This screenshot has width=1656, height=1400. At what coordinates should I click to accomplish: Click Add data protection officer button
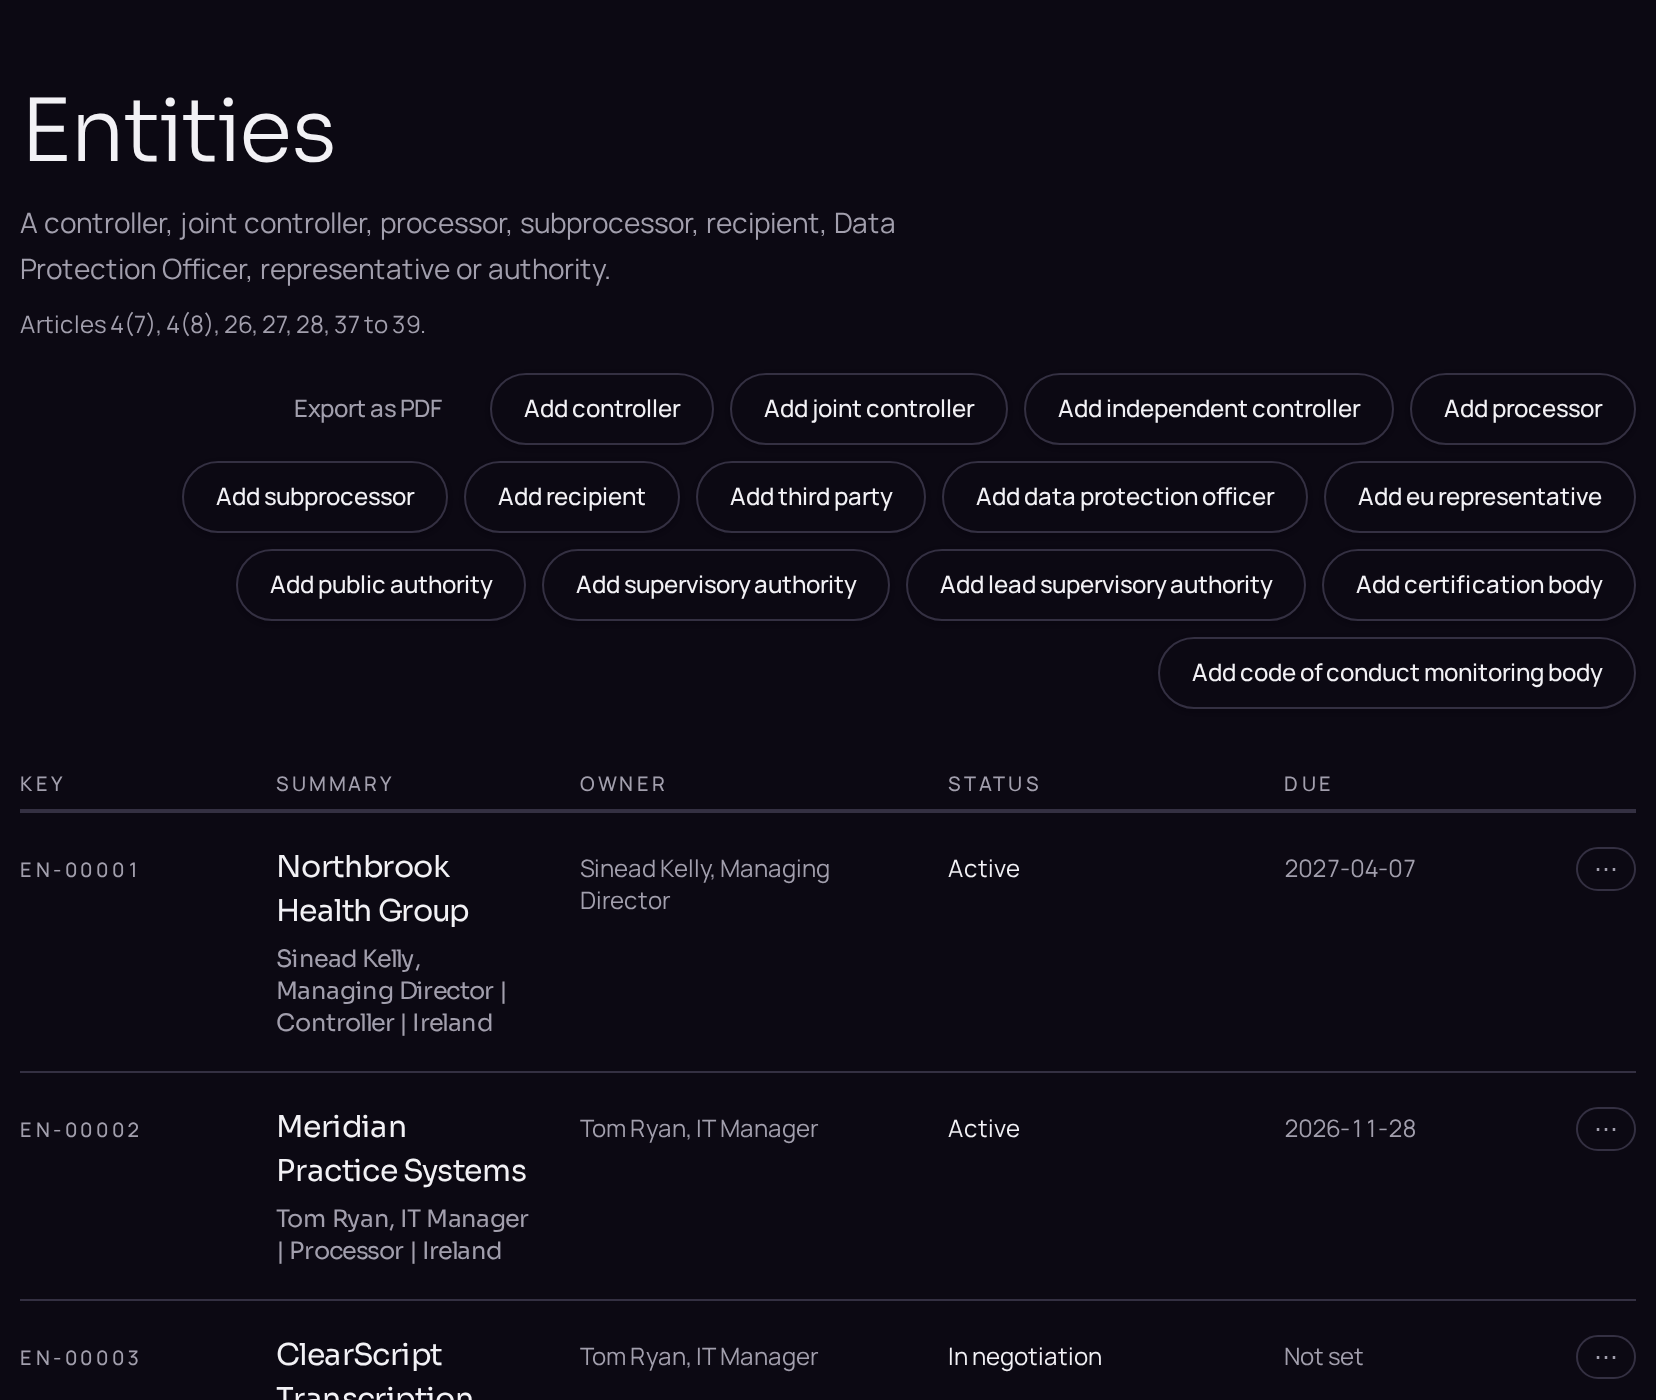(x=1124, y=497)
